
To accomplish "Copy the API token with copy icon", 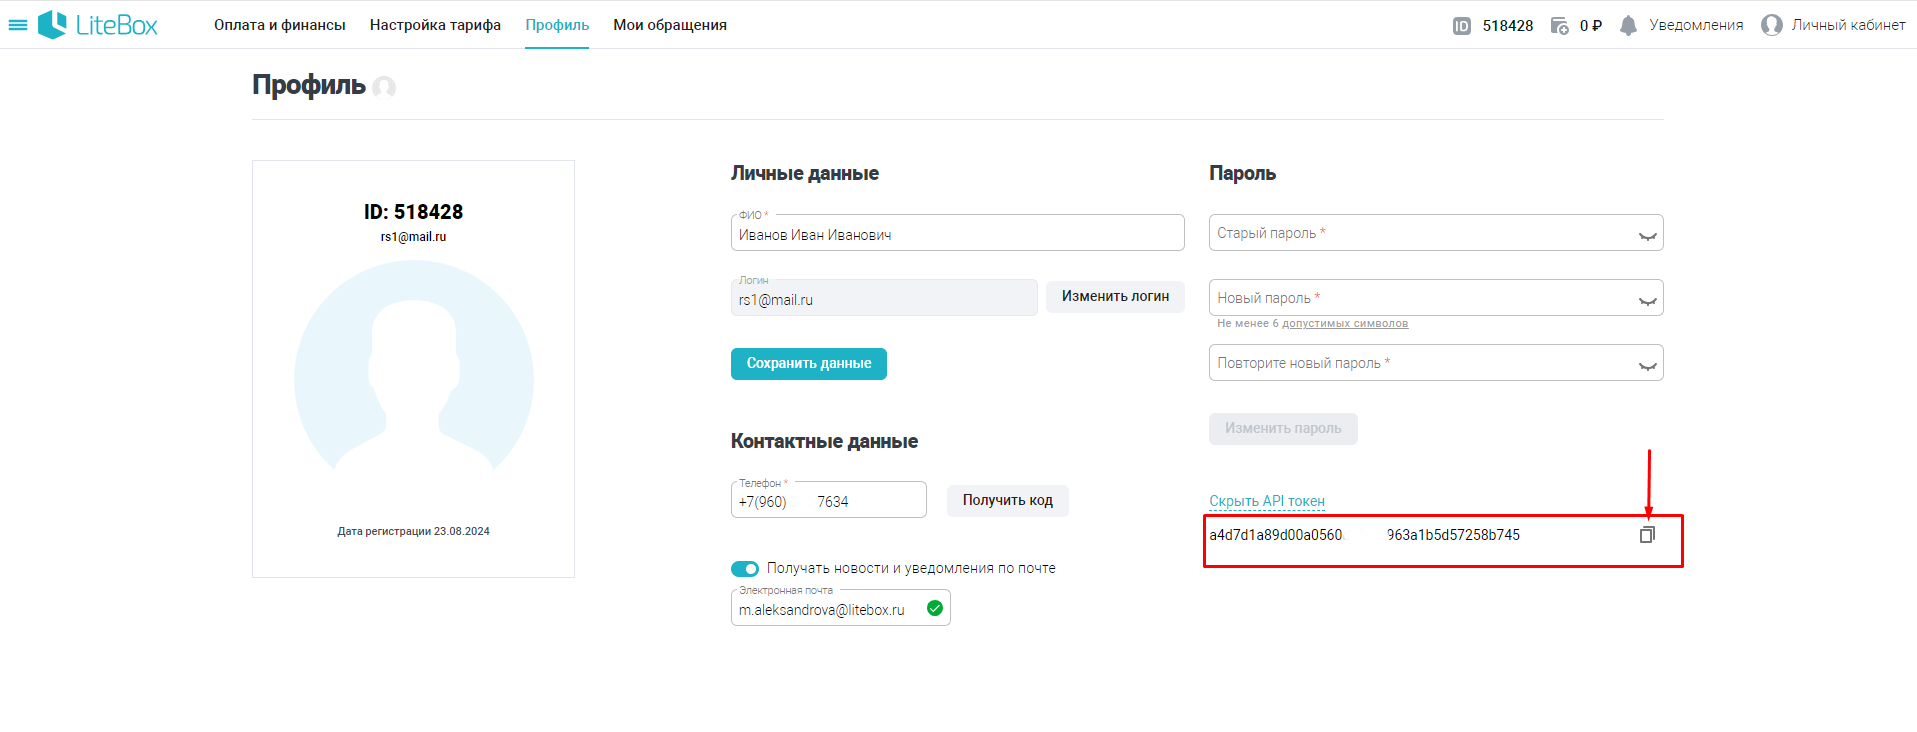I will pyautogui.click(x=1647, y=535).
